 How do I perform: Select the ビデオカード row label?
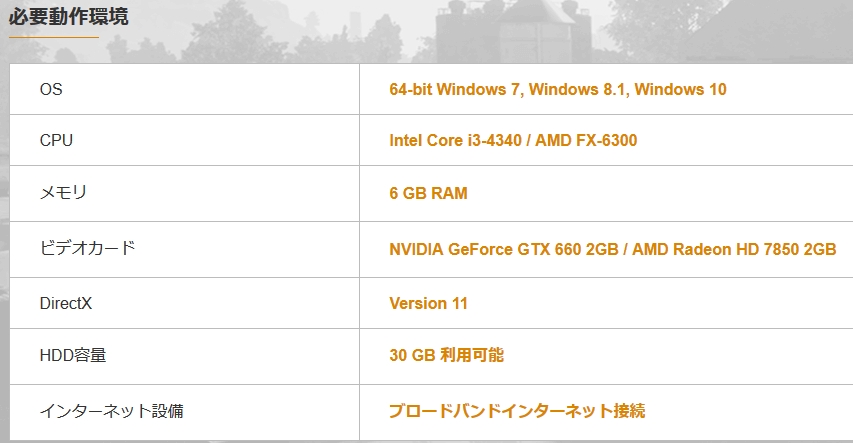pos(87,248)
